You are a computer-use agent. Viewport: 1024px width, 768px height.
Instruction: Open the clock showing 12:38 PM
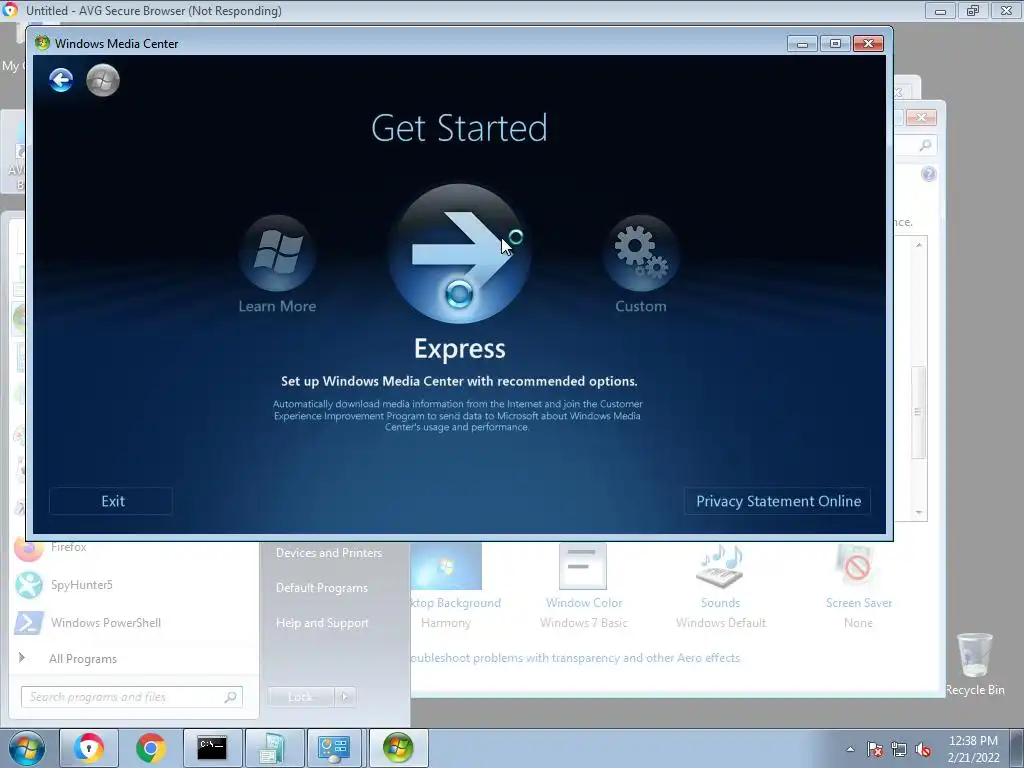pos(973,748)
